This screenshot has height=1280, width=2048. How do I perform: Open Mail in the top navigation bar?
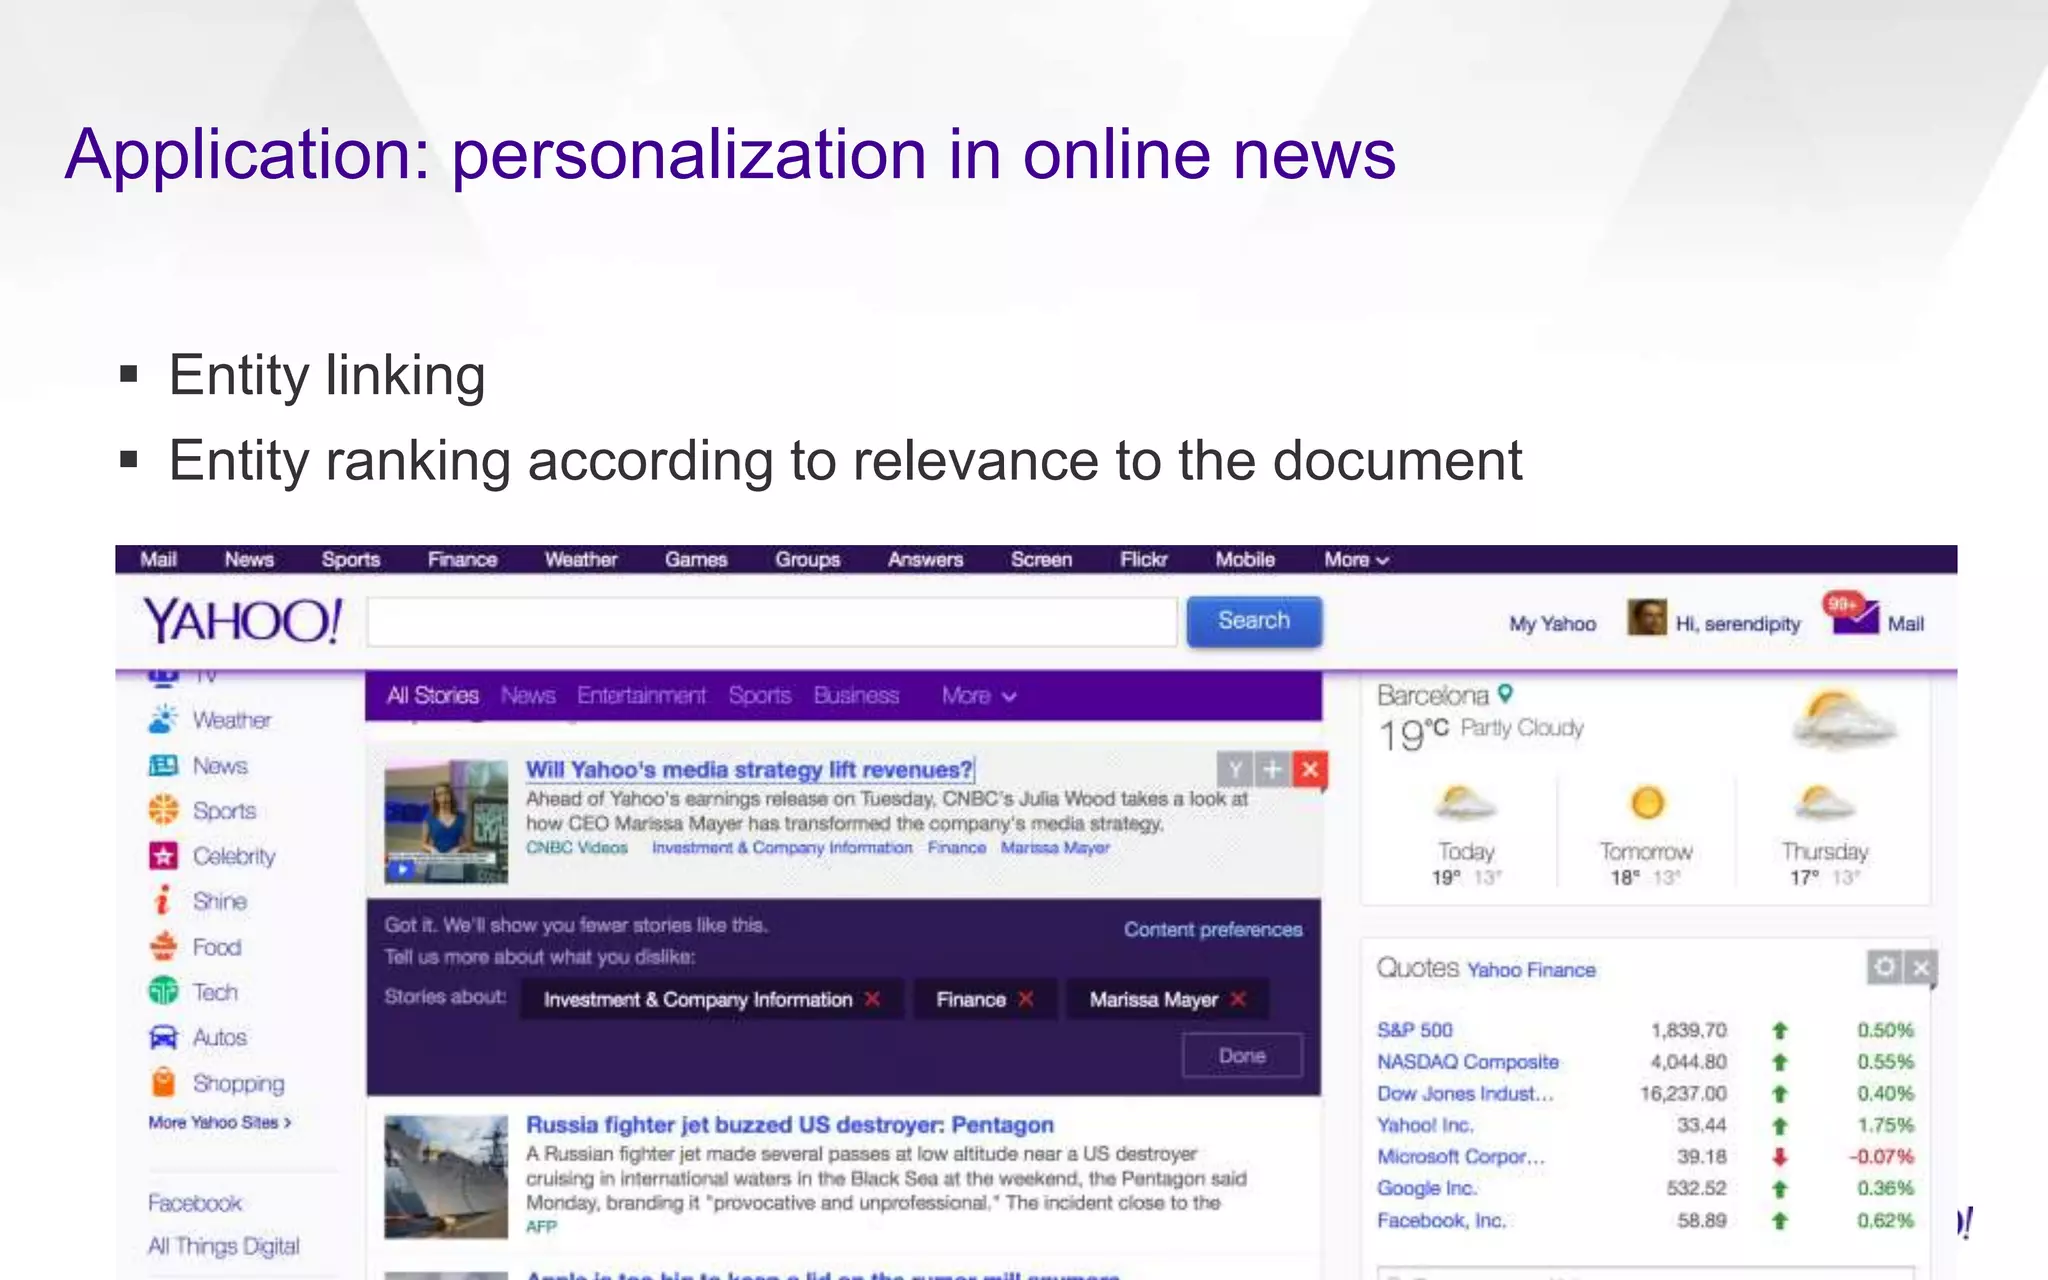click(158, 560)
